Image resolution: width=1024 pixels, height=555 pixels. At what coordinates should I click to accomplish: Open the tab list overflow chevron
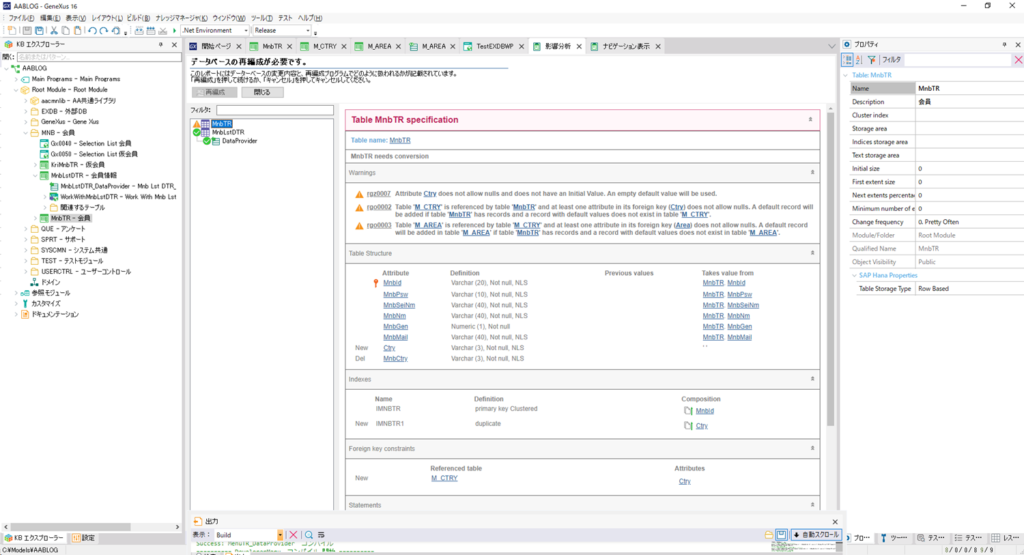831,46
